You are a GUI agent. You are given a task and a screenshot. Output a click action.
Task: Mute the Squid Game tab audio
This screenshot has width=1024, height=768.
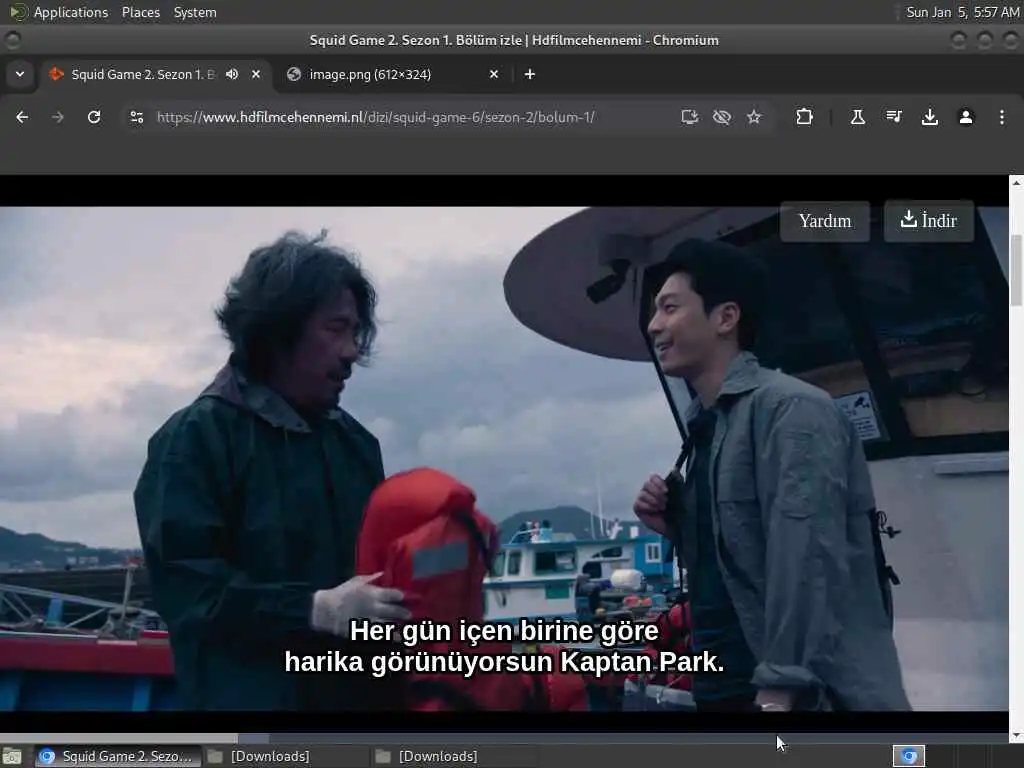(232, 74)
